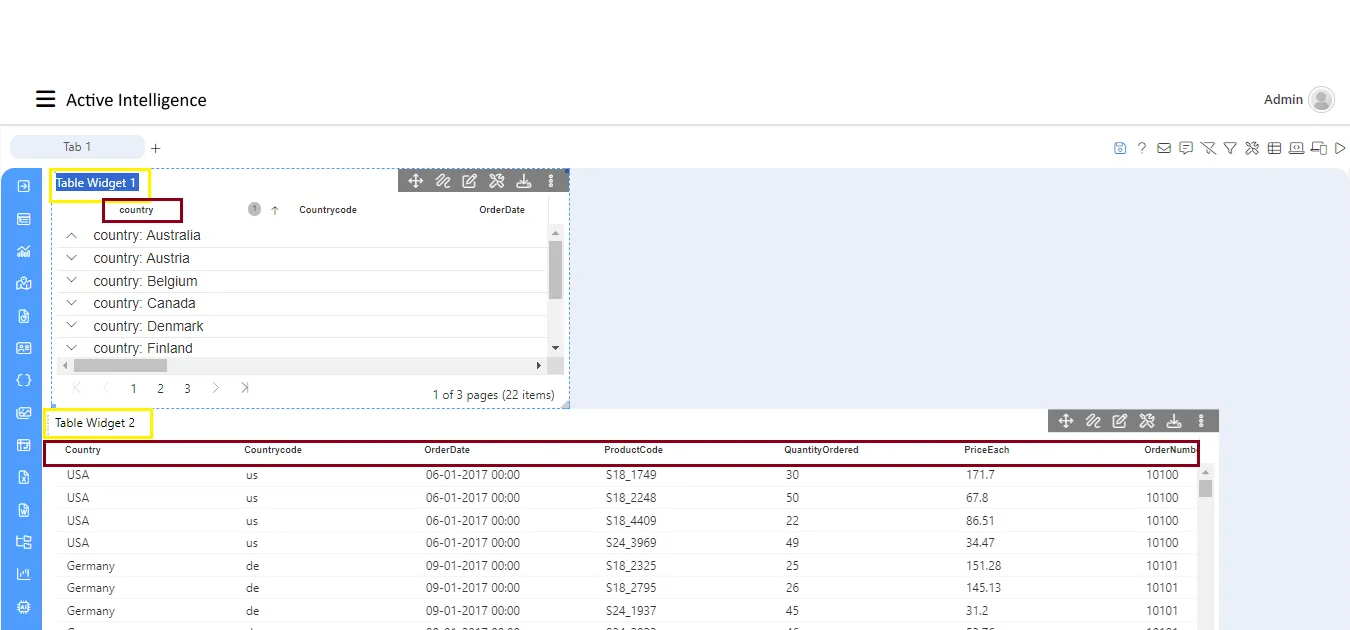
Task: Toggle the ascending sort arrow on the country column
Action: (x=275, y=210)
